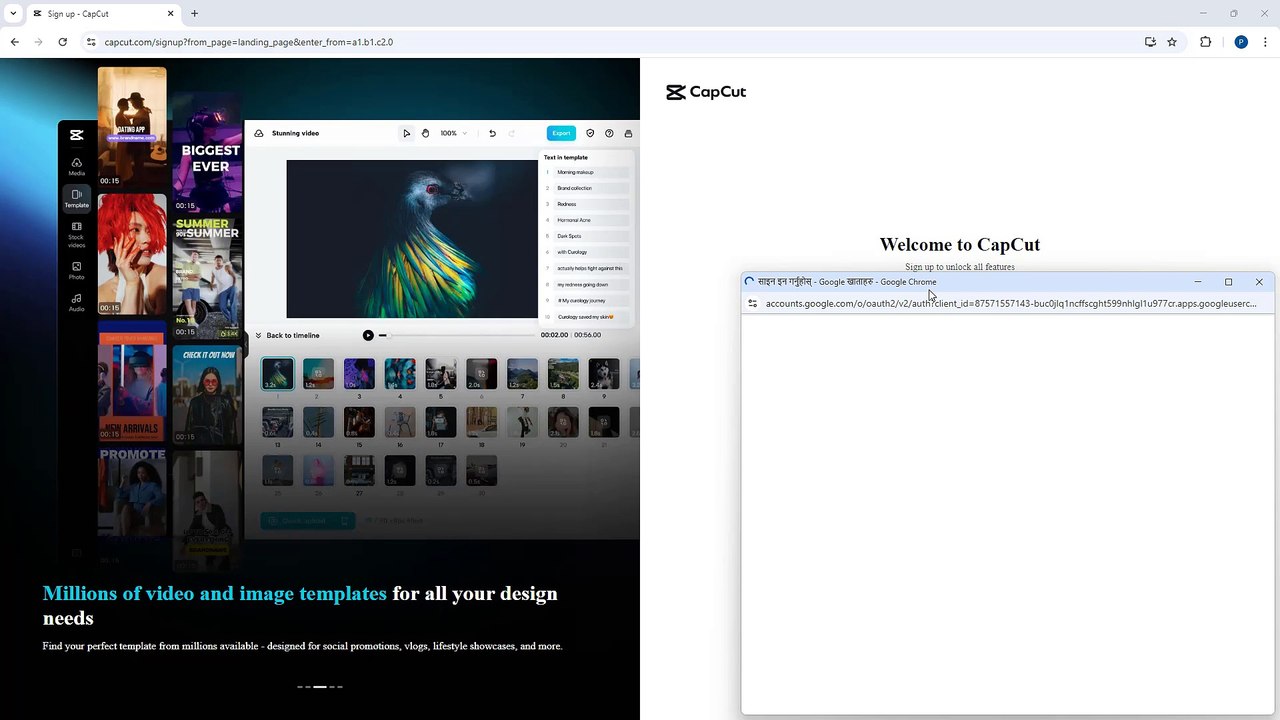Select the last carousel indicator dash
The width and height of the screenshot is (1280, 720).
tap(340, 687)
